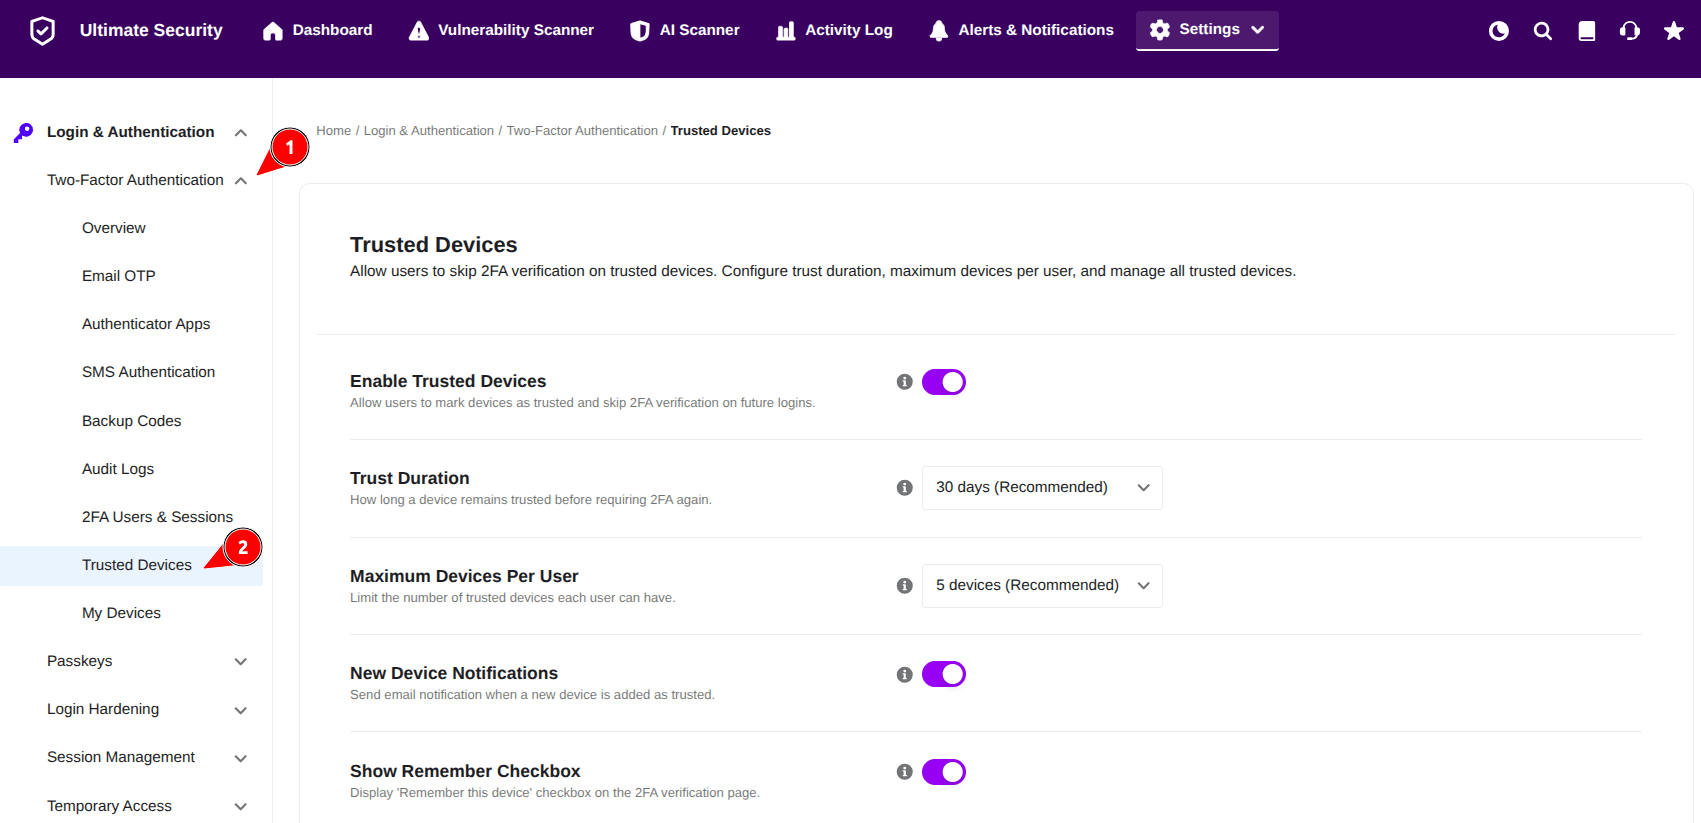Open Email OTP in sidebar
This screenshot has height=823, width=1701.
pyautogui.click(x=119, y=276)
